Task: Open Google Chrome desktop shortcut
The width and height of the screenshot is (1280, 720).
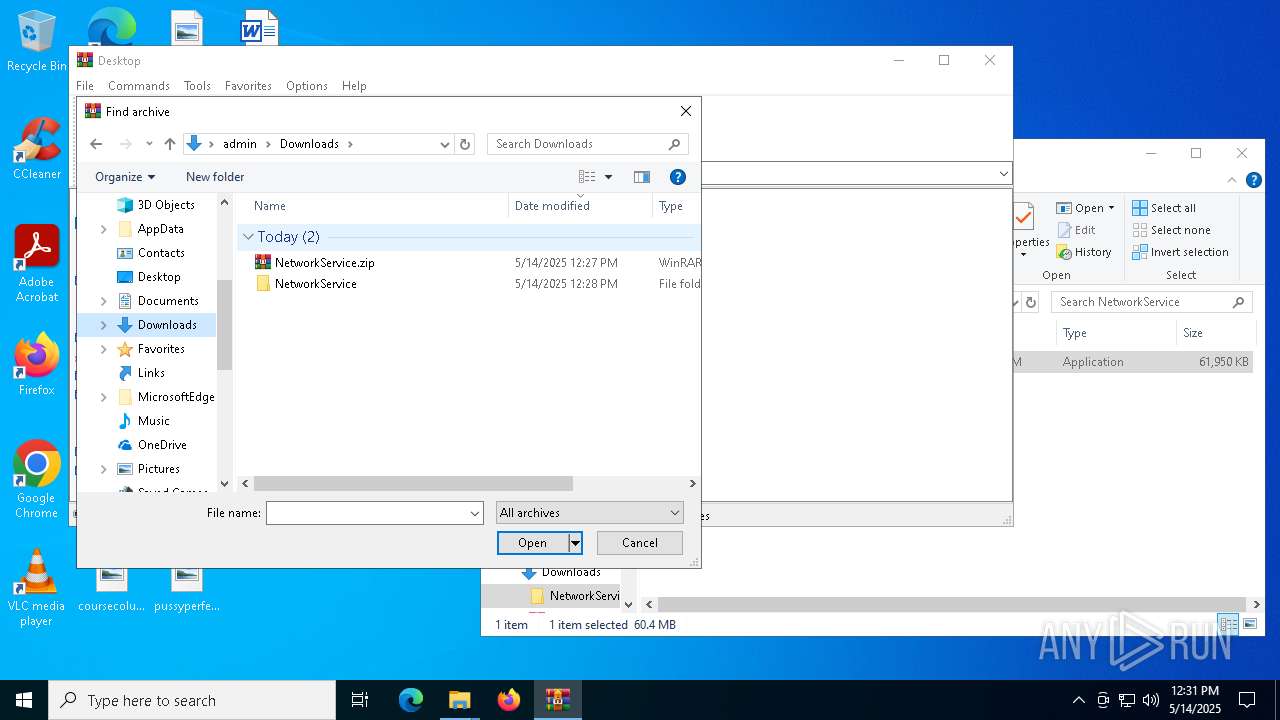Action: pyautogui.click(x=37, y=479)
